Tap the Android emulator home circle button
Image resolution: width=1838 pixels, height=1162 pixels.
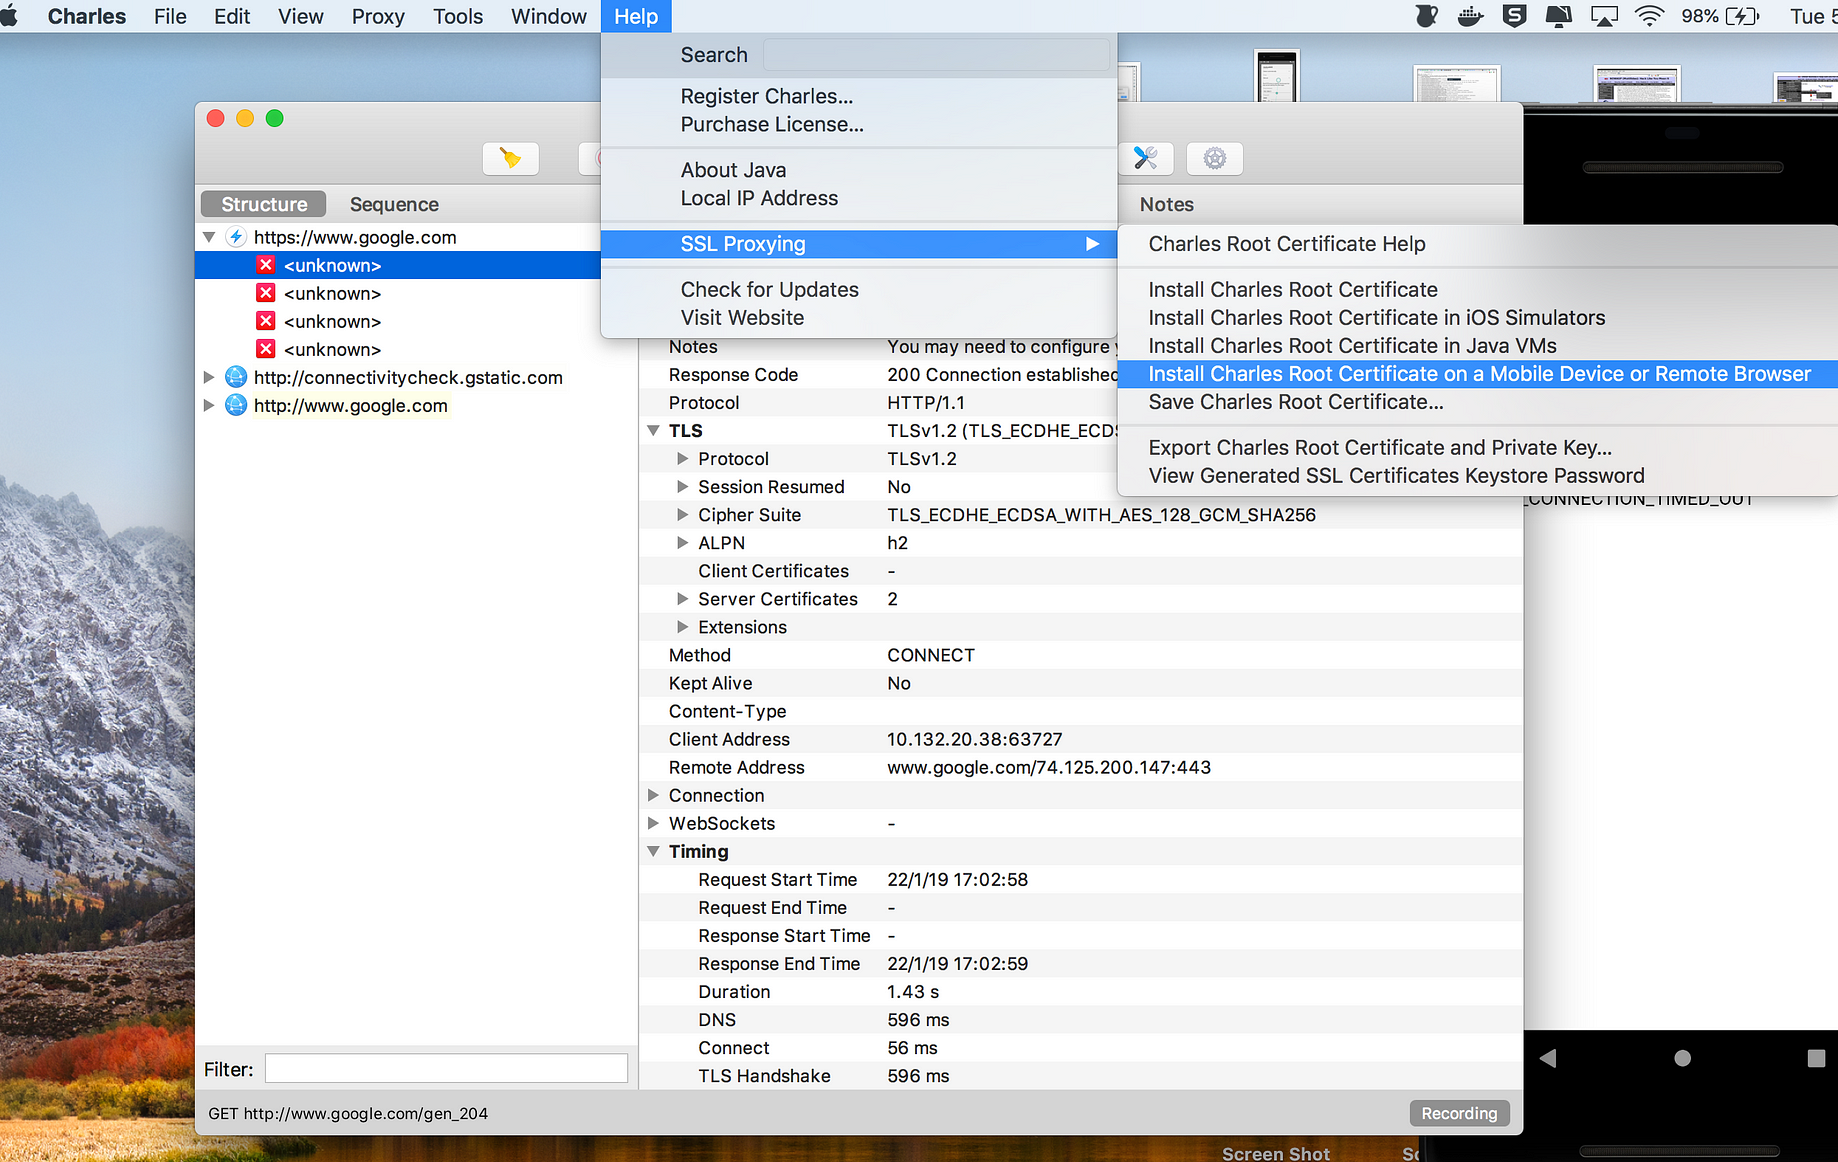tap(1682, 1058)
